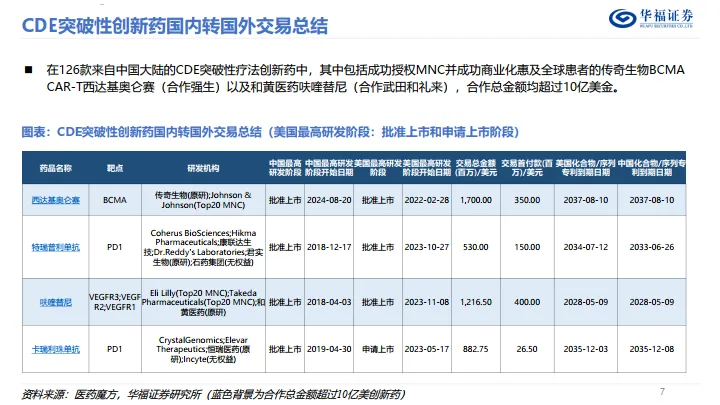Select the 药品名称 column header
720x405 pixels.
pos(56,168)
